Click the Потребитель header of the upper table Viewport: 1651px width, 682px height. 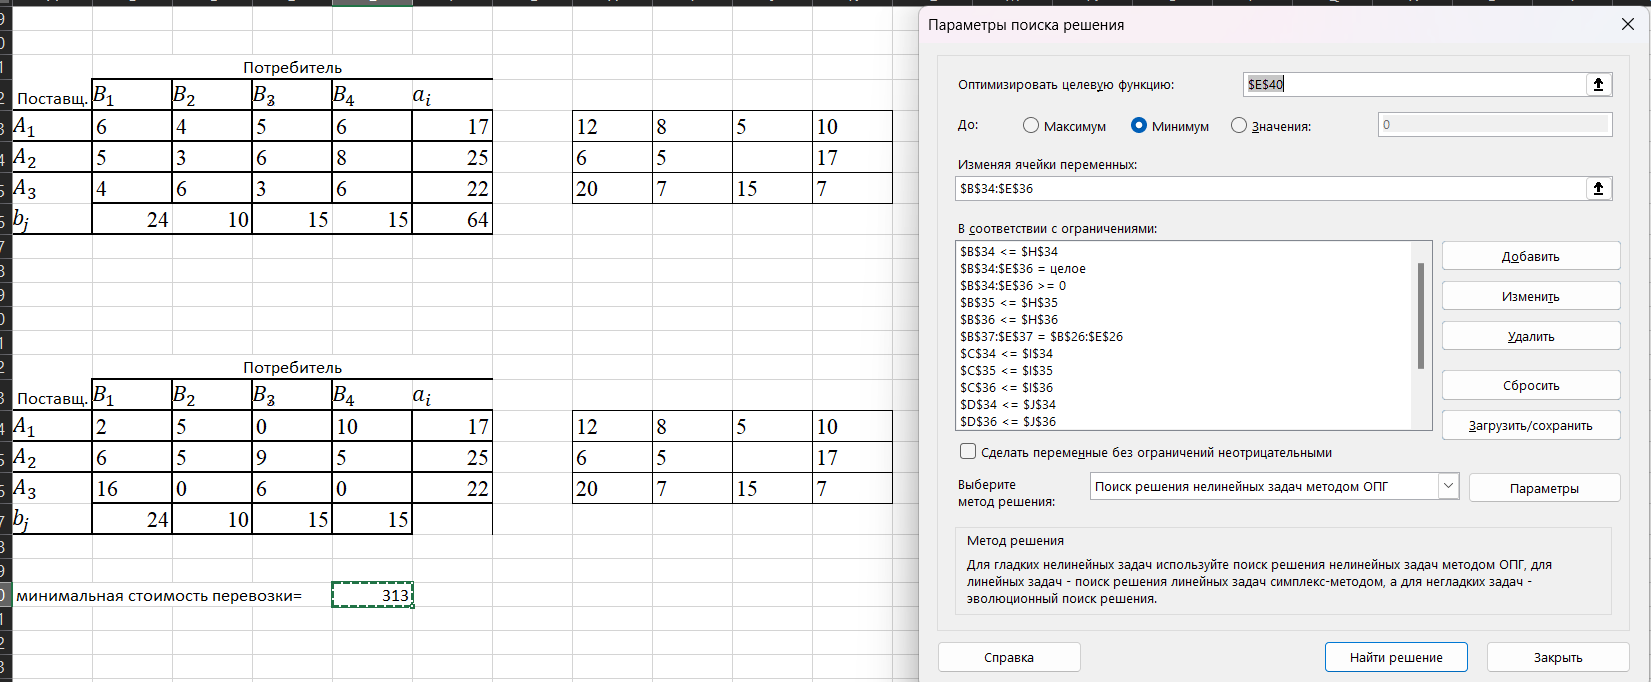[292, 67]
